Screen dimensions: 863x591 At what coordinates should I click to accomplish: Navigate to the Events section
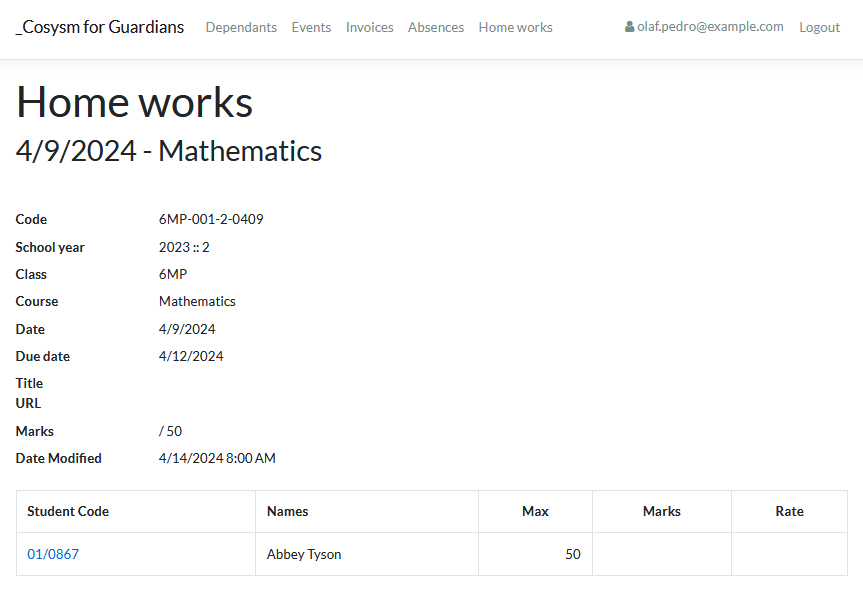pos(311,27)
